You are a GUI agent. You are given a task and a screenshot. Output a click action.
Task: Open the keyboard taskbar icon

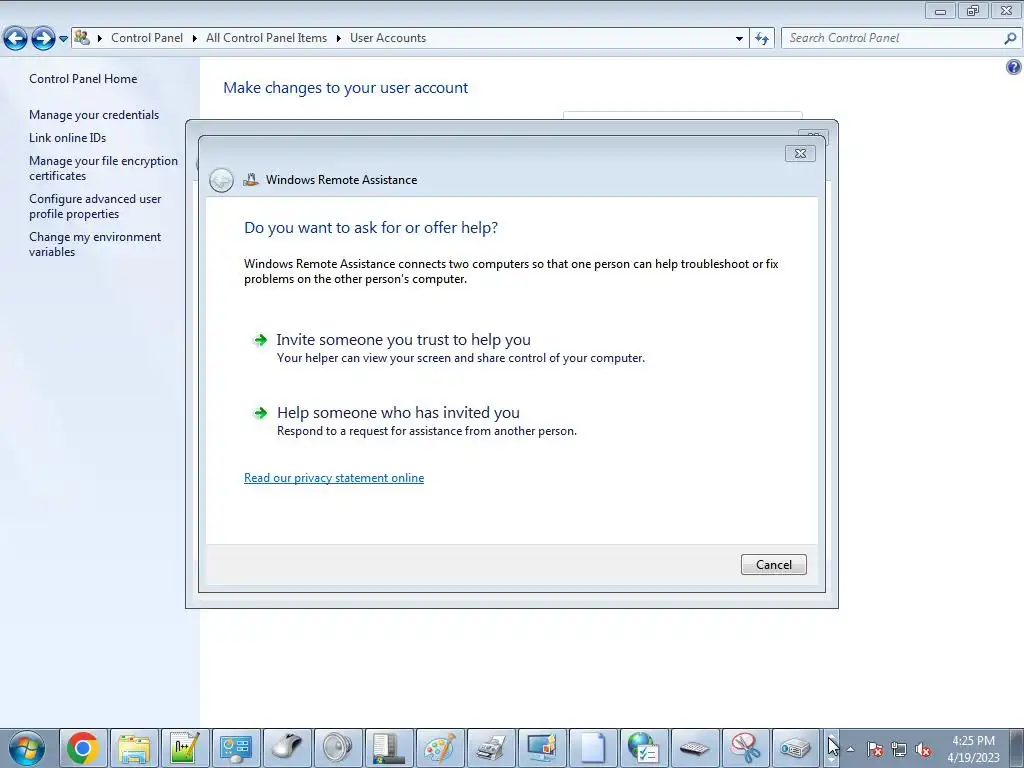point(694,748)
